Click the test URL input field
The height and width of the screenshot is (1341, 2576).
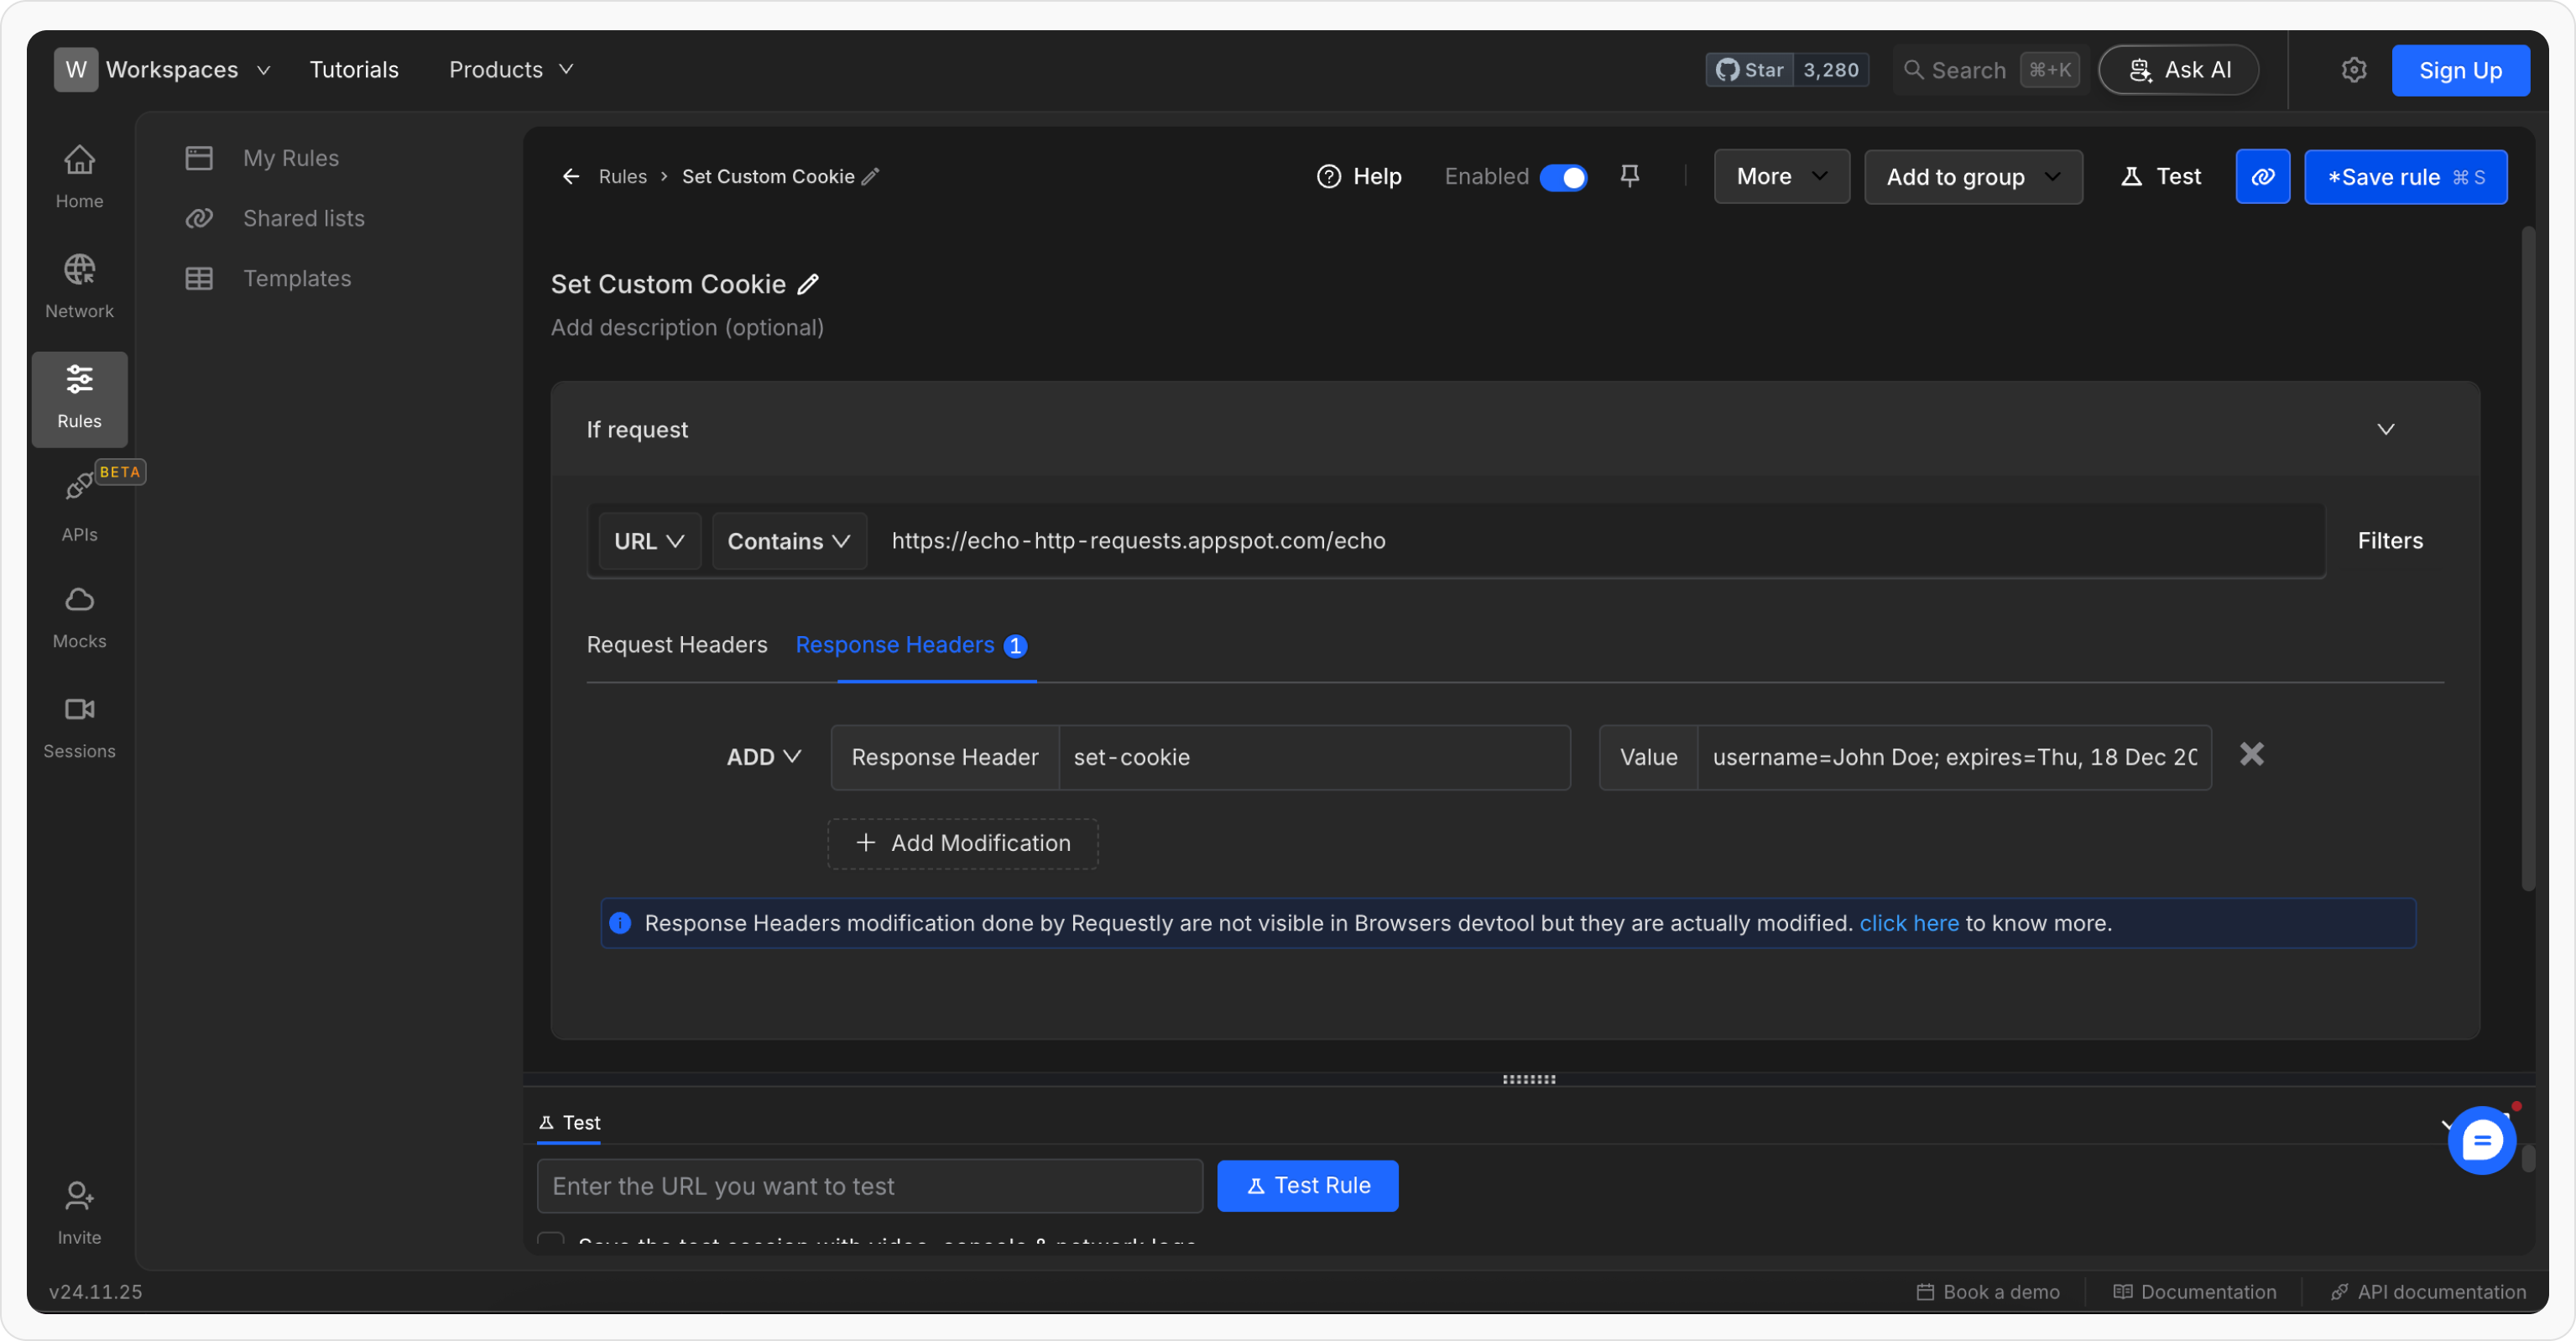(x=869, y=1186)
